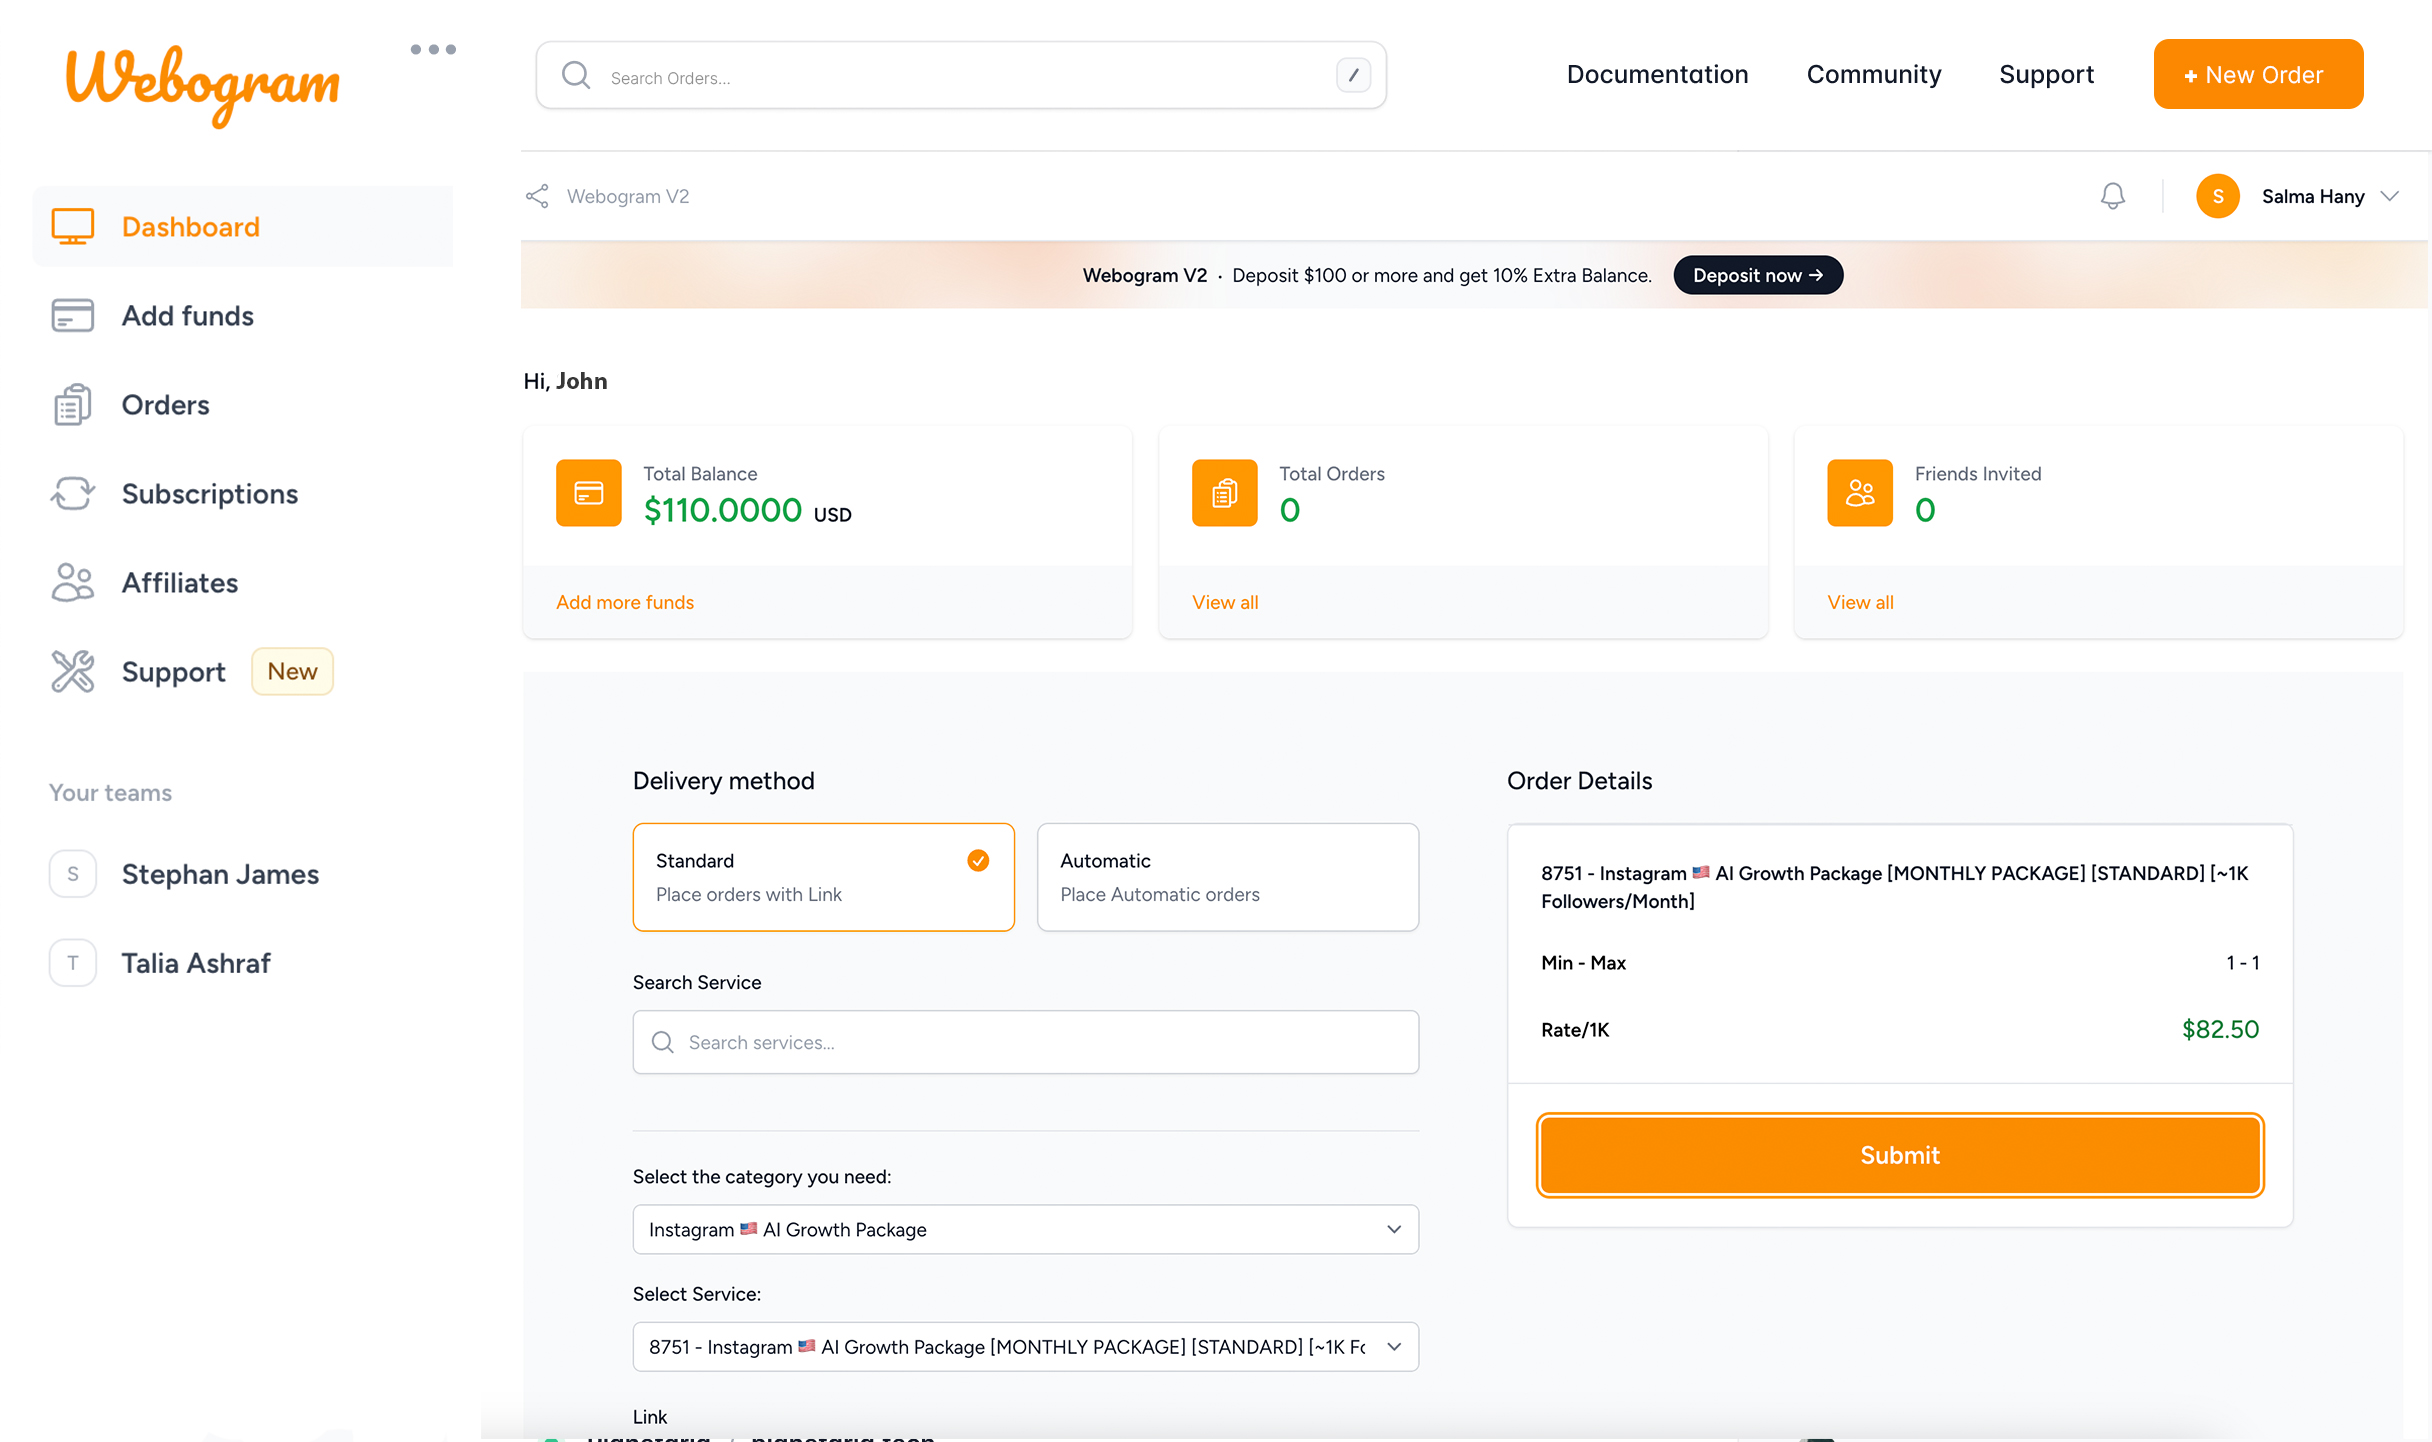Click the Deposit now button
Screen dimensions: 2432x1442
tap(1757, 275)
